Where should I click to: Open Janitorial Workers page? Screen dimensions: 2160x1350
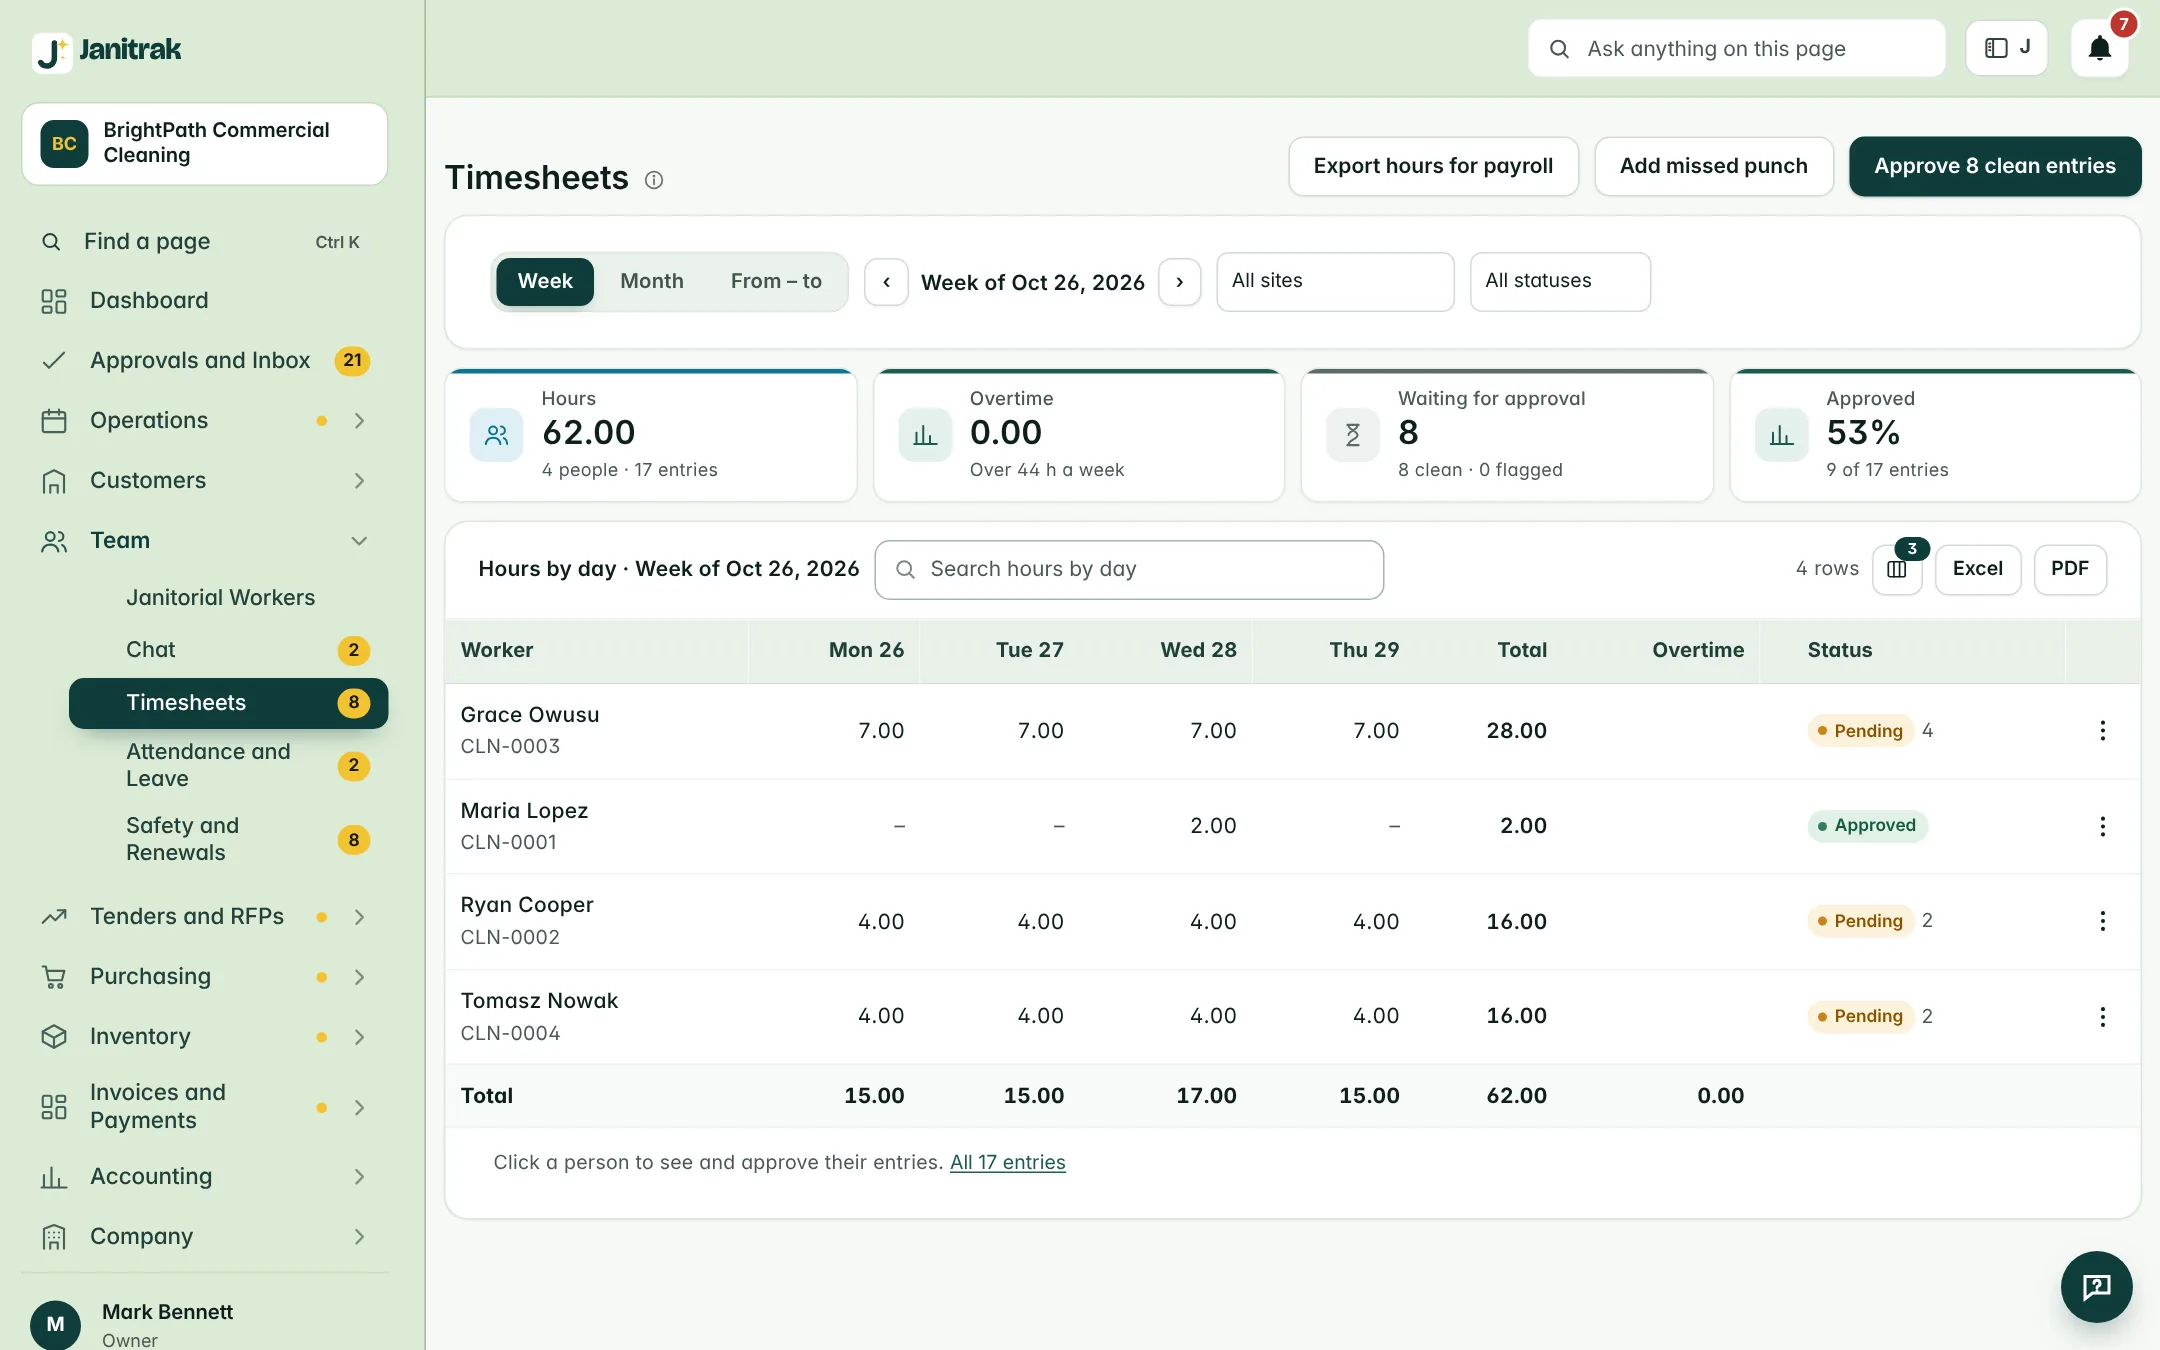tap(228, 598)
